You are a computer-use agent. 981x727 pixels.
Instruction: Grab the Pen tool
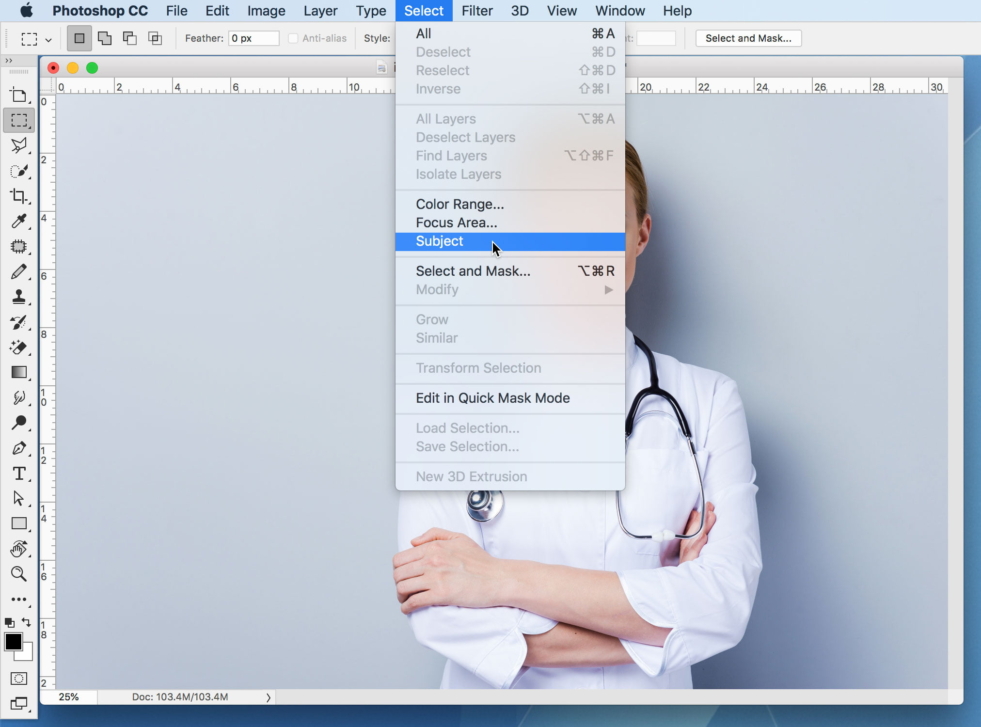(20, 447)
